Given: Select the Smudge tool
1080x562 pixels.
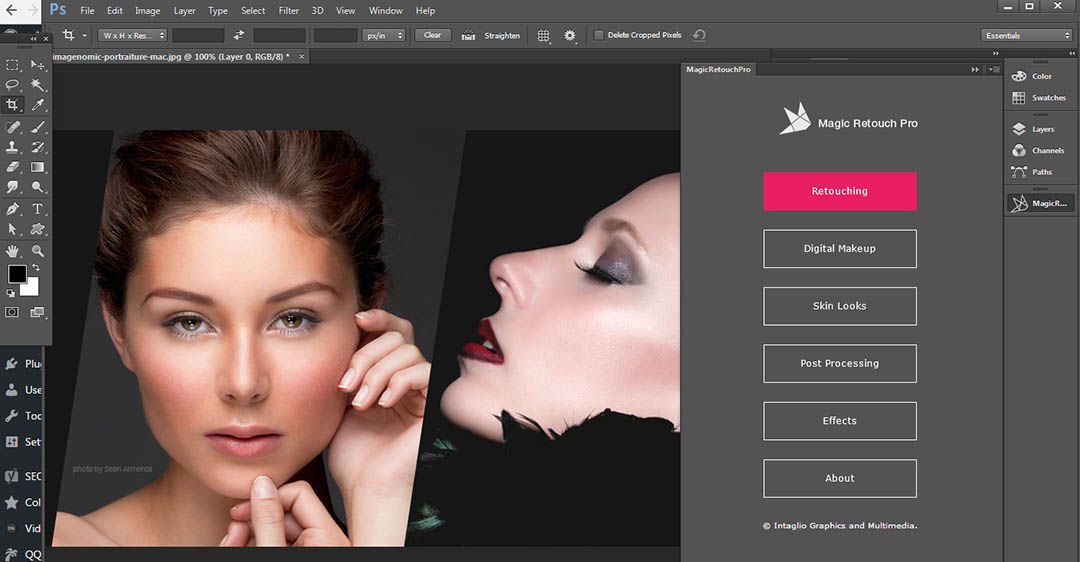Looking at the screenshot, I should tap(12, 187).
